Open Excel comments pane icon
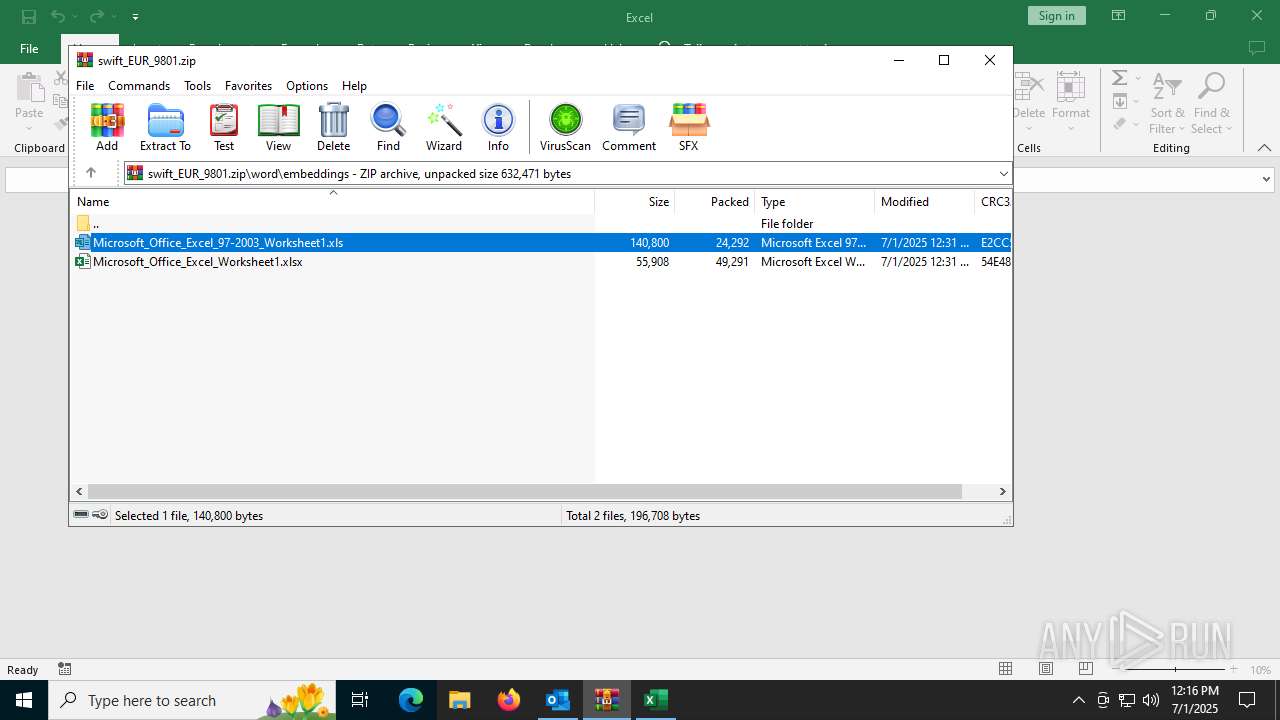The width and height of the screenshot is (1280, 720). [1257, 48]
